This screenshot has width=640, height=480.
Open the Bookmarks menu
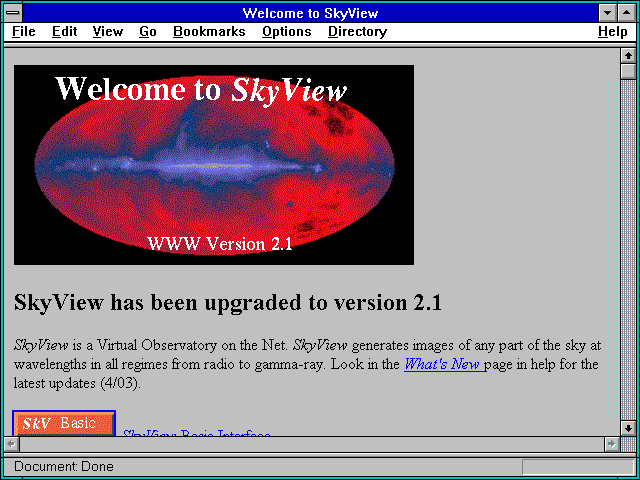[209, 32]
